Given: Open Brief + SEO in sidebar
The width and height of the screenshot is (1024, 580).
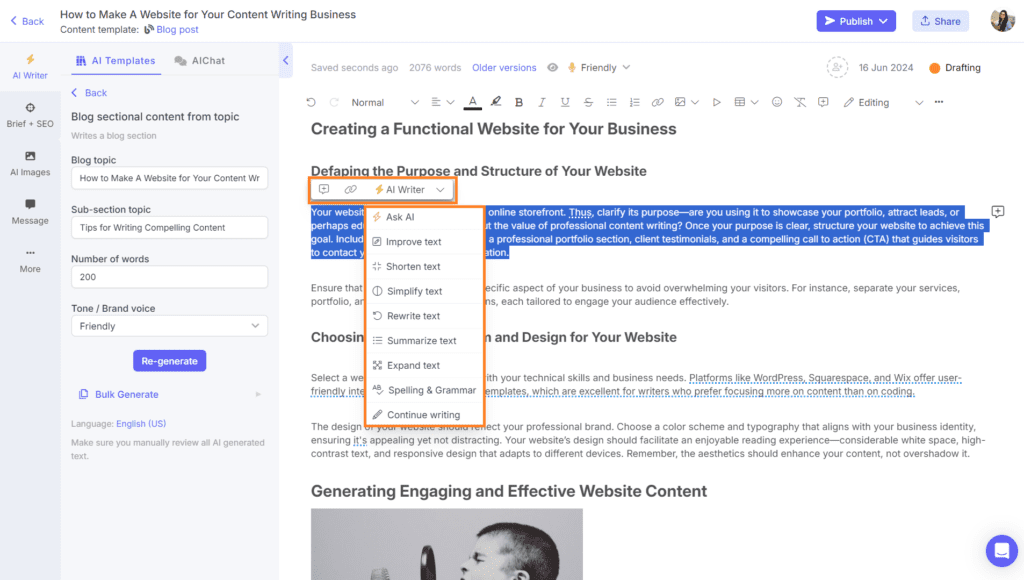Looking at the screenshot, I should click(x=30, y=116).
